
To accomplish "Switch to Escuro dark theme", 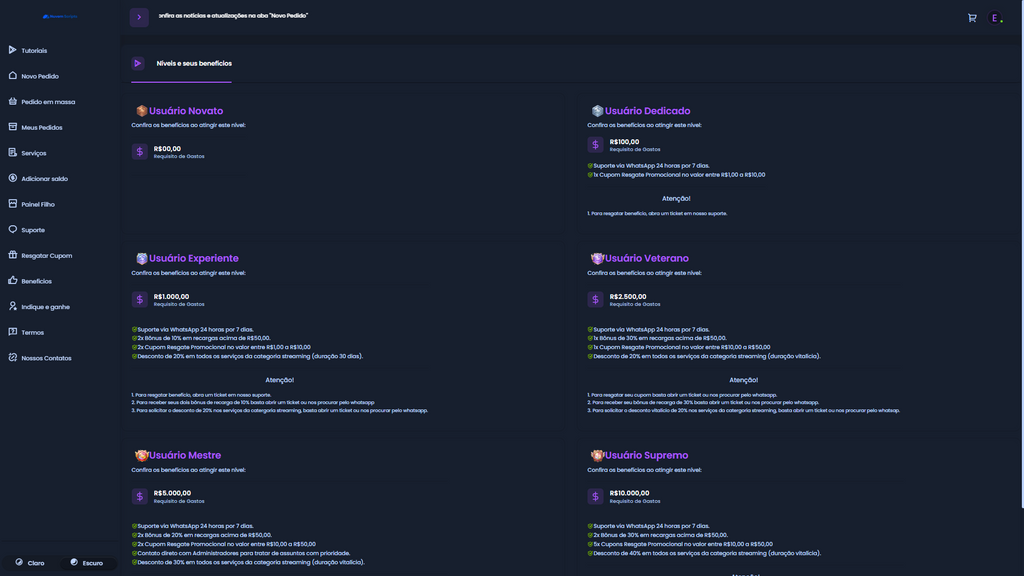I will [87, 563].
